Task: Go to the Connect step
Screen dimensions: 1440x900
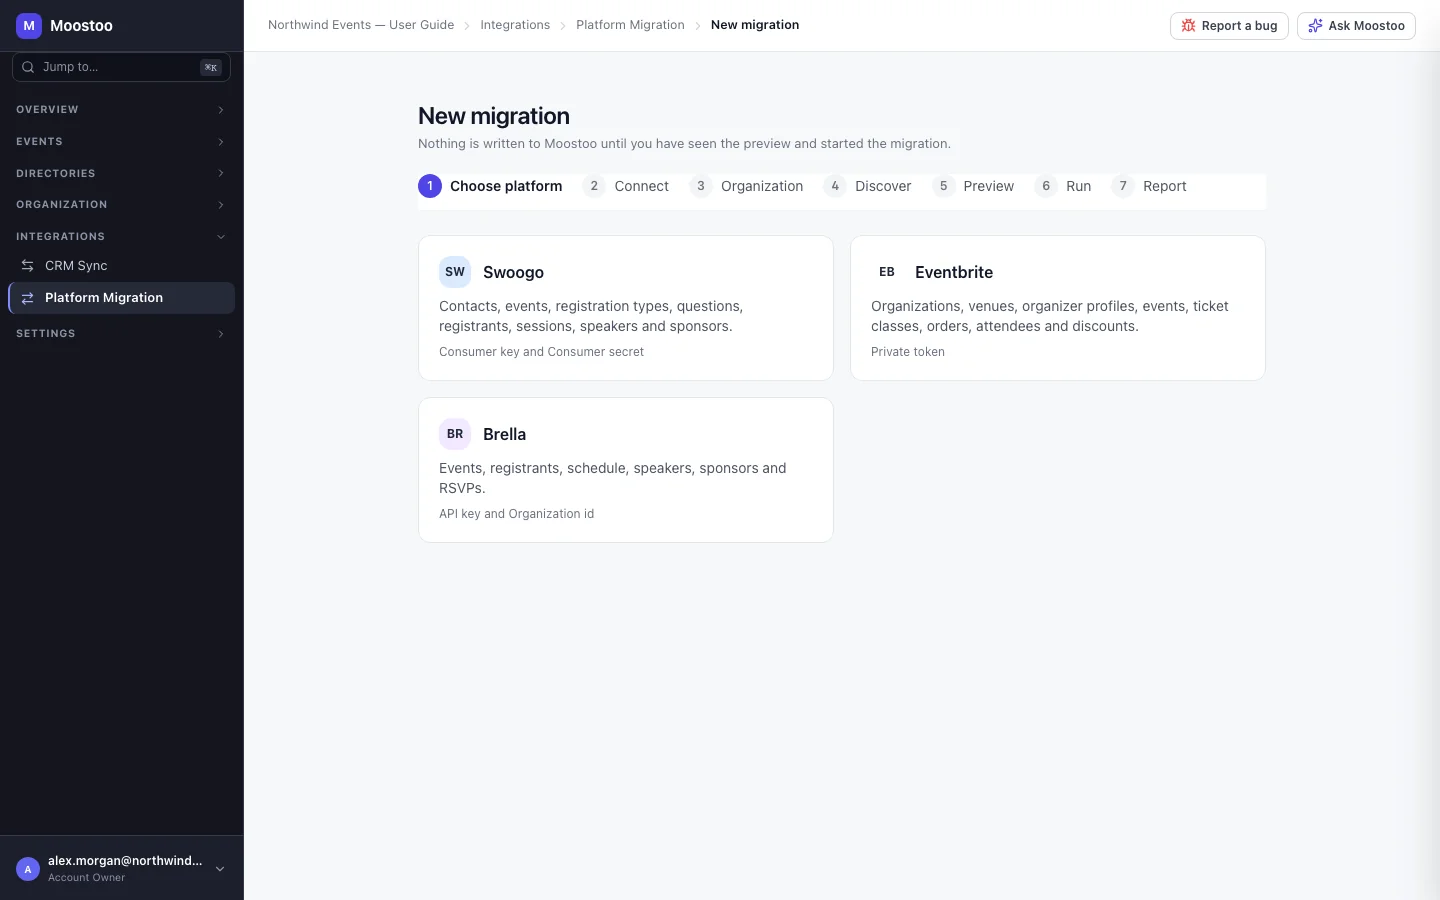Action: [x=626, y=186]
